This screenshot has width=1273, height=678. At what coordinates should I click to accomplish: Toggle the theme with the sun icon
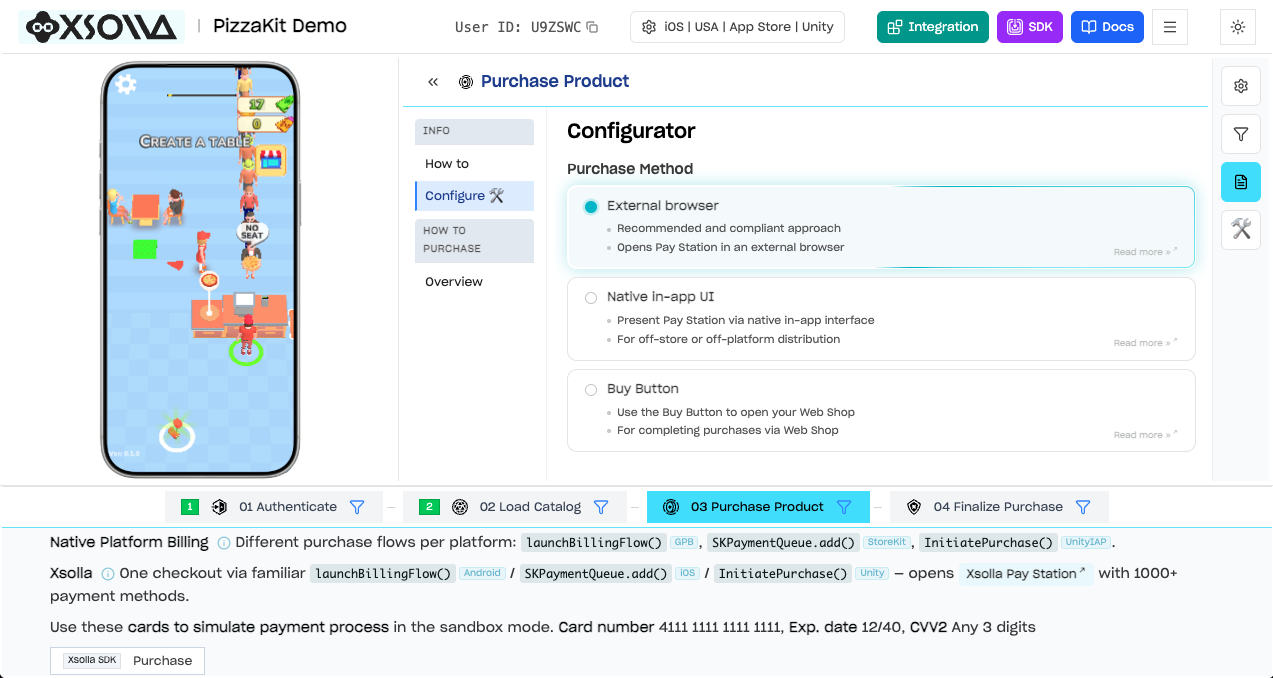tap(1237, 27)
